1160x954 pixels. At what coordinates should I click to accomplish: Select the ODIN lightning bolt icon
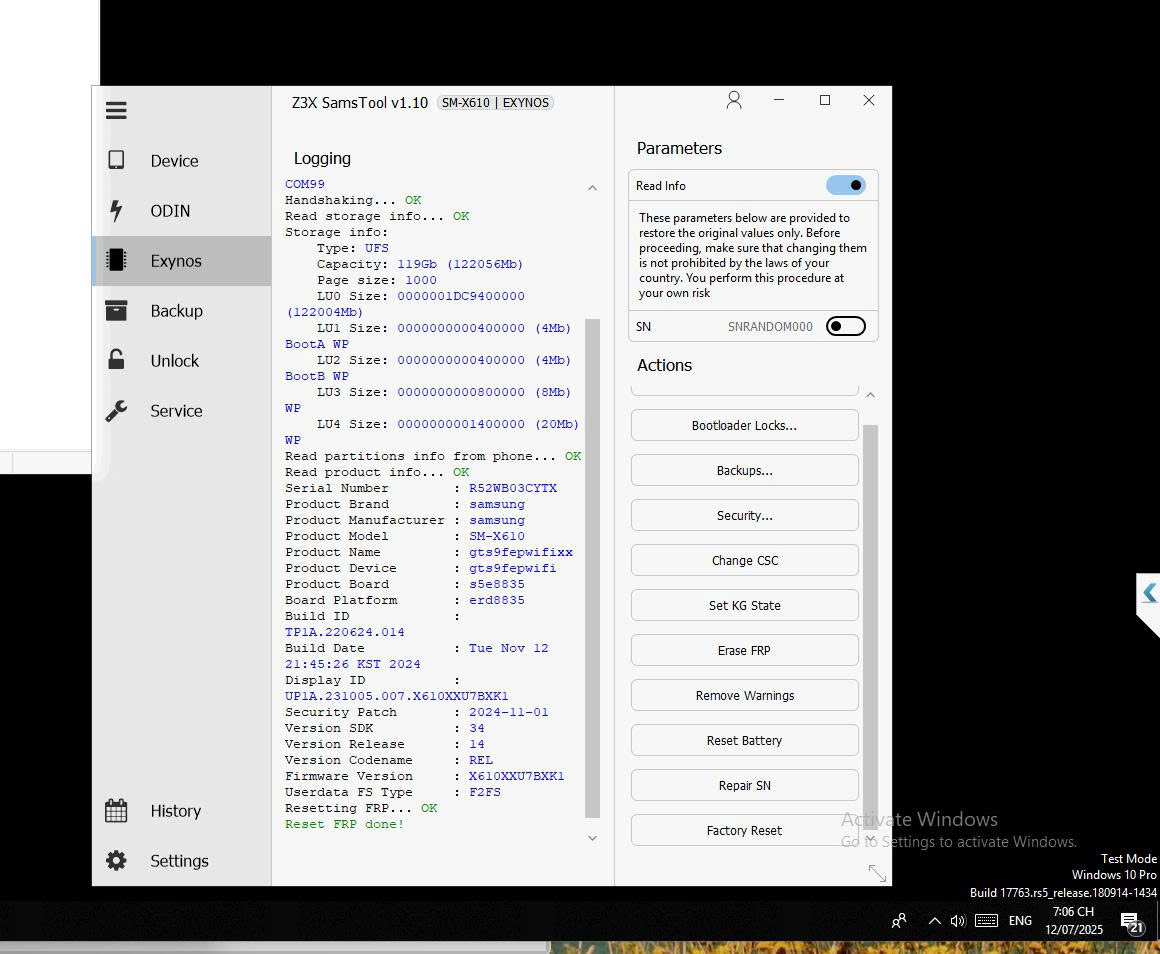116,210
